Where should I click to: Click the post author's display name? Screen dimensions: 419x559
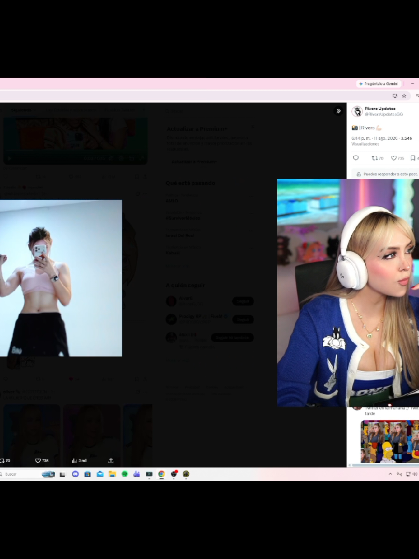click(x=380, y=108)
